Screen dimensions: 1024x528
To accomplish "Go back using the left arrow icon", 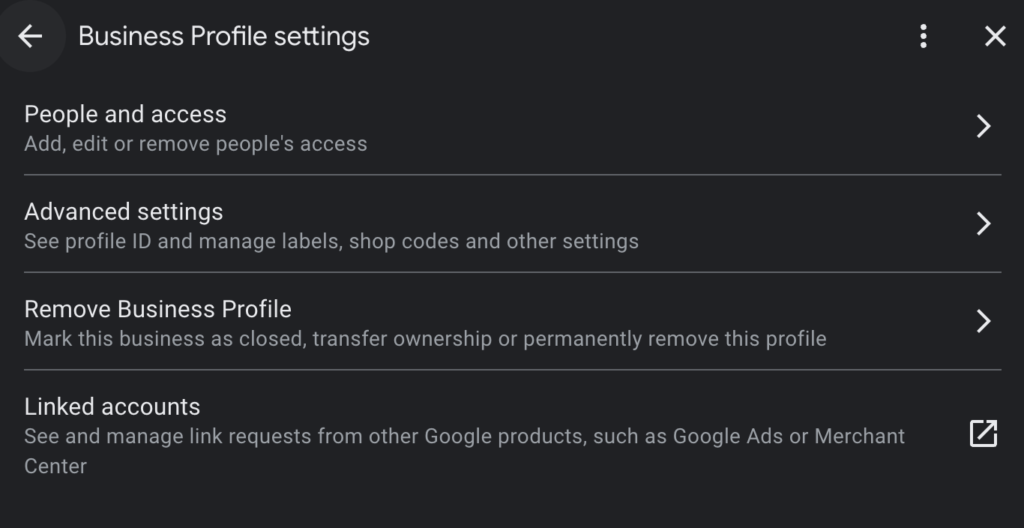I will [30, 36].
